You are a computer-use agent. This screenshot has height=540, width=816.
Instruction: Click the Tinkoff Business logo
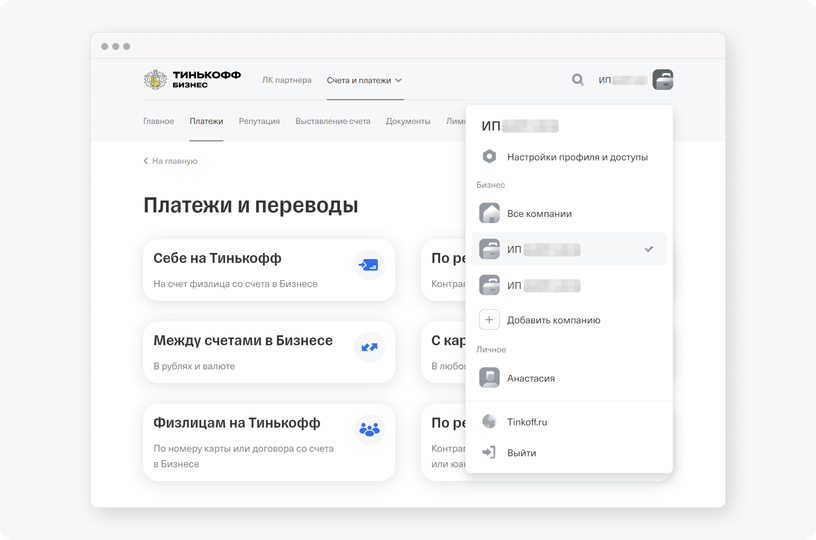tap(192, 80)
